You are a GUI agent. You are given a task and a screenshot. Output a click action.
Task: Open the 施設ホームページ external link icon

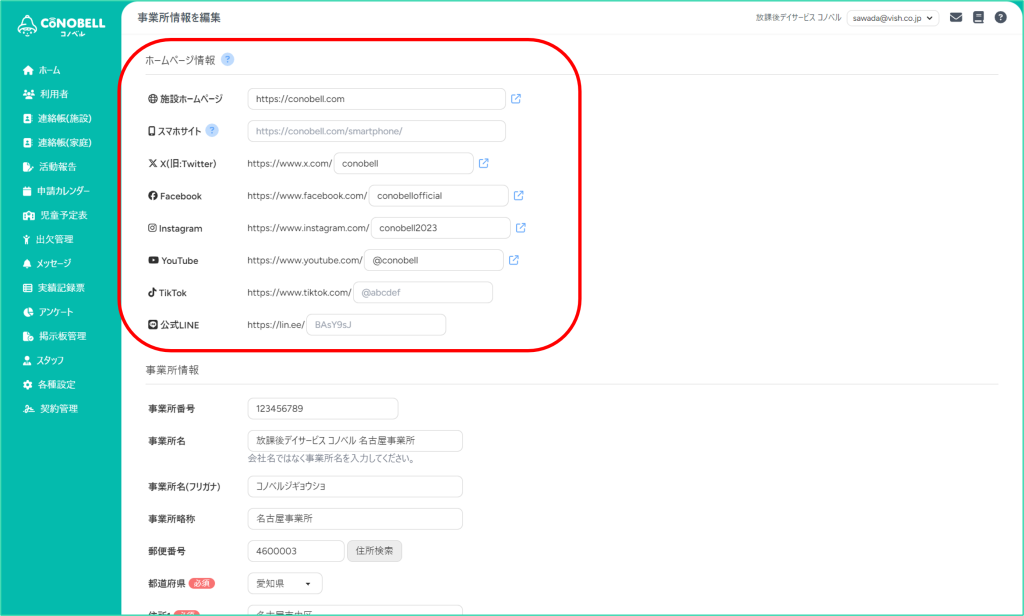[516, 99]
